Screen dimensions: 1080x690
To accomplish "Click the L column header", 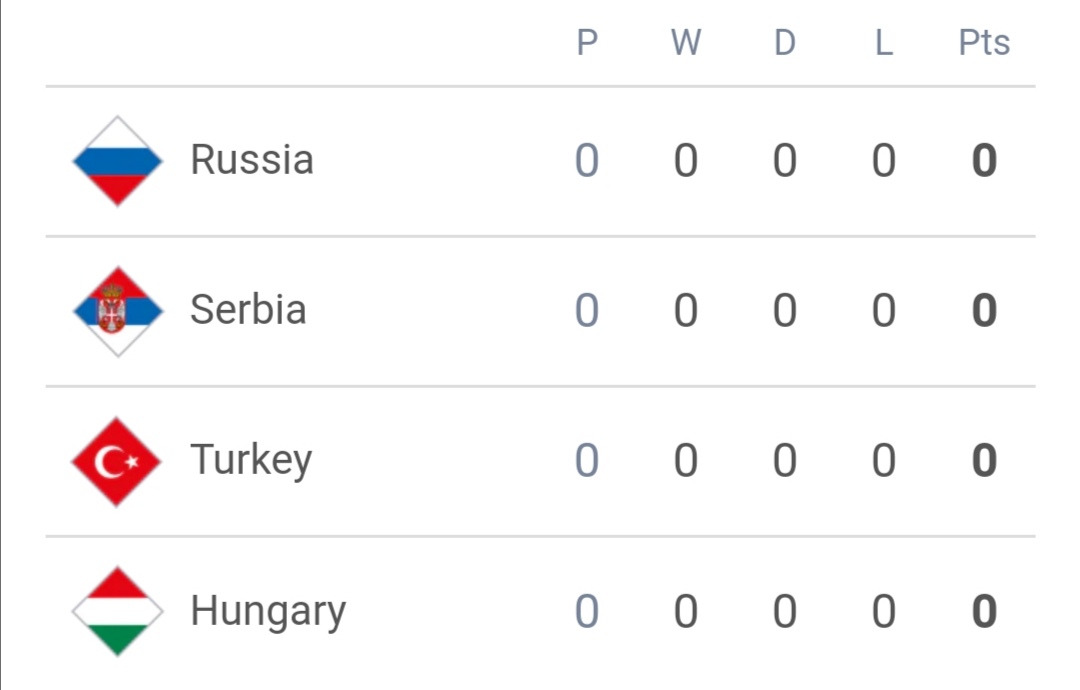I will [884, 43].
